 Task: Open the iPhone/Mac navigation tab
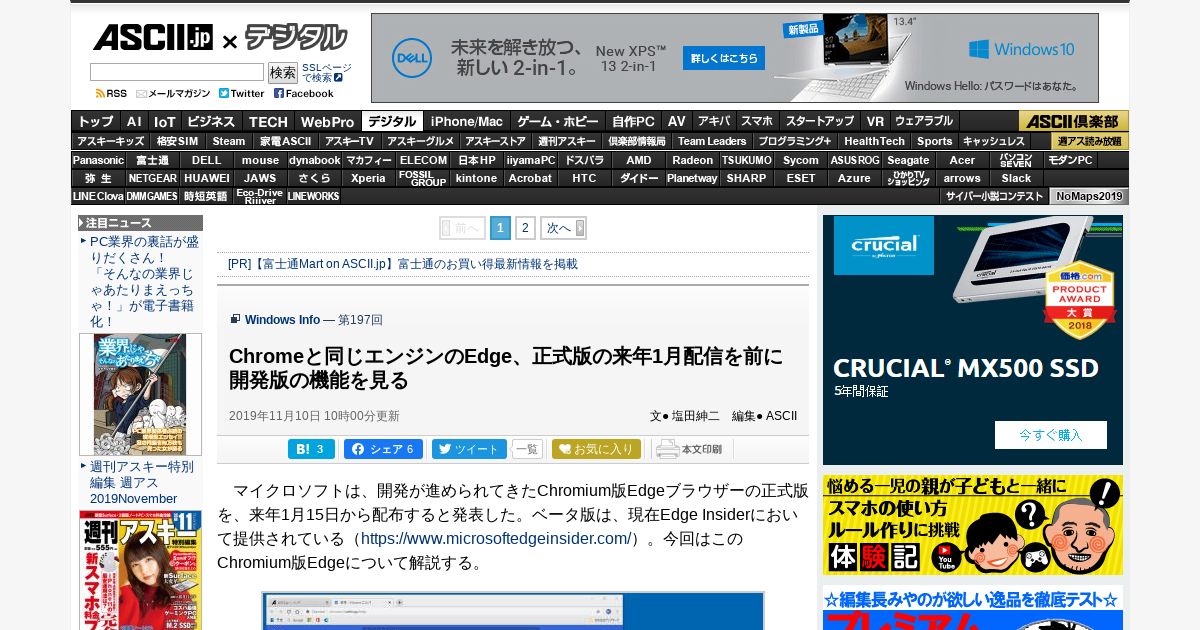pyautogui.click(x=467, y=121)
